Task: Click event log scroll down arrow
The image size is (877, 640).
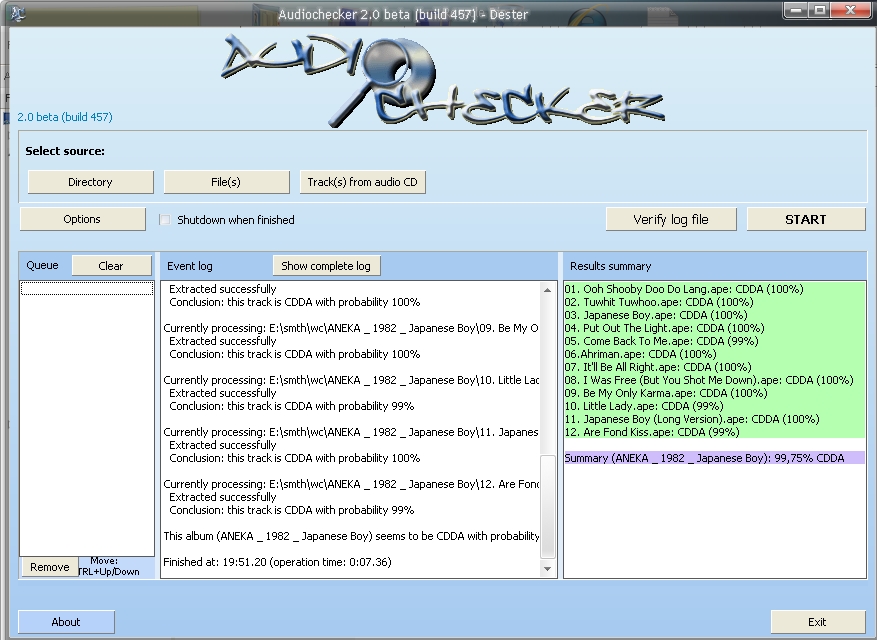Action: pos(547,568)
